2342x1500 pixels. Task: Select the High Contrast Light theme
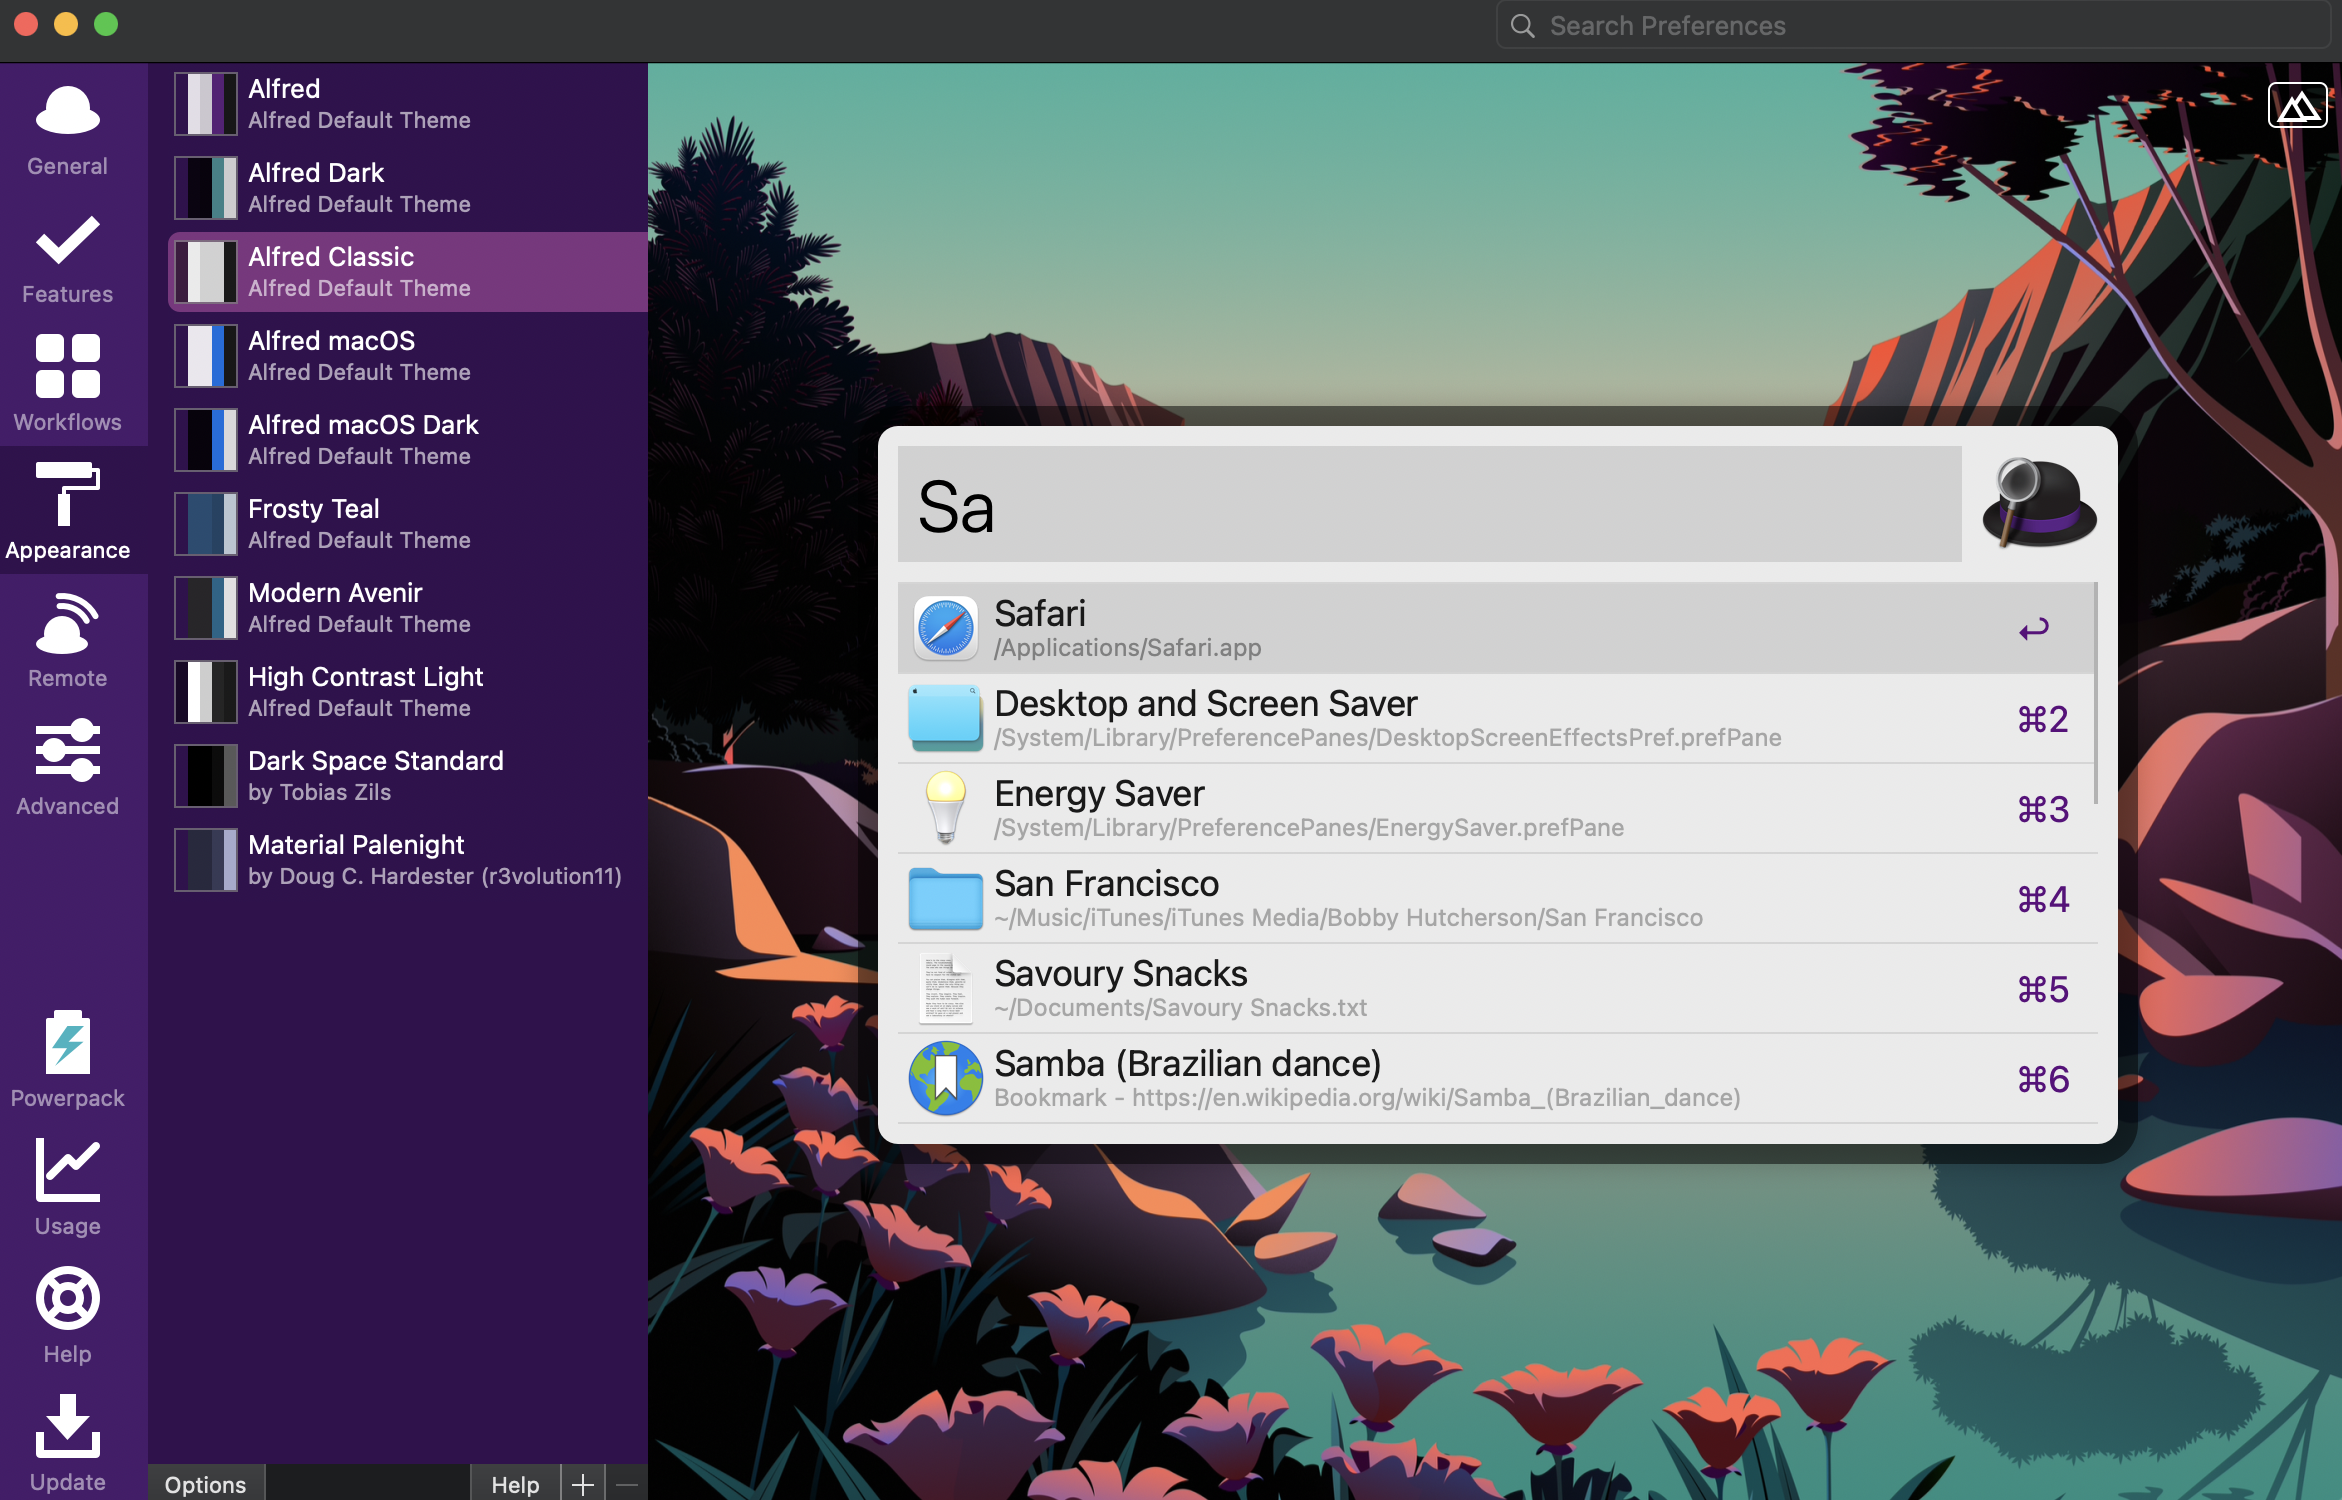[x=408, y=692]
